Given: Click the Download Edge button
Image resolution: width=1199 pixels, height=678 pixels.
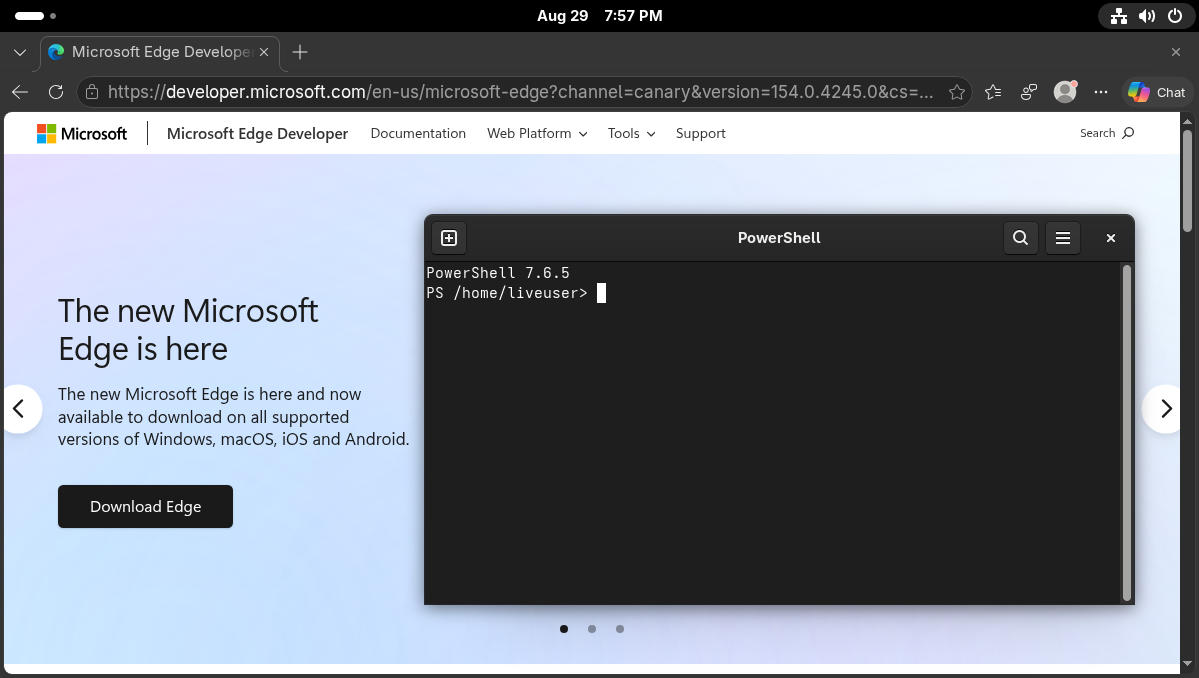Looking at the screenshot, I should 145,507.
